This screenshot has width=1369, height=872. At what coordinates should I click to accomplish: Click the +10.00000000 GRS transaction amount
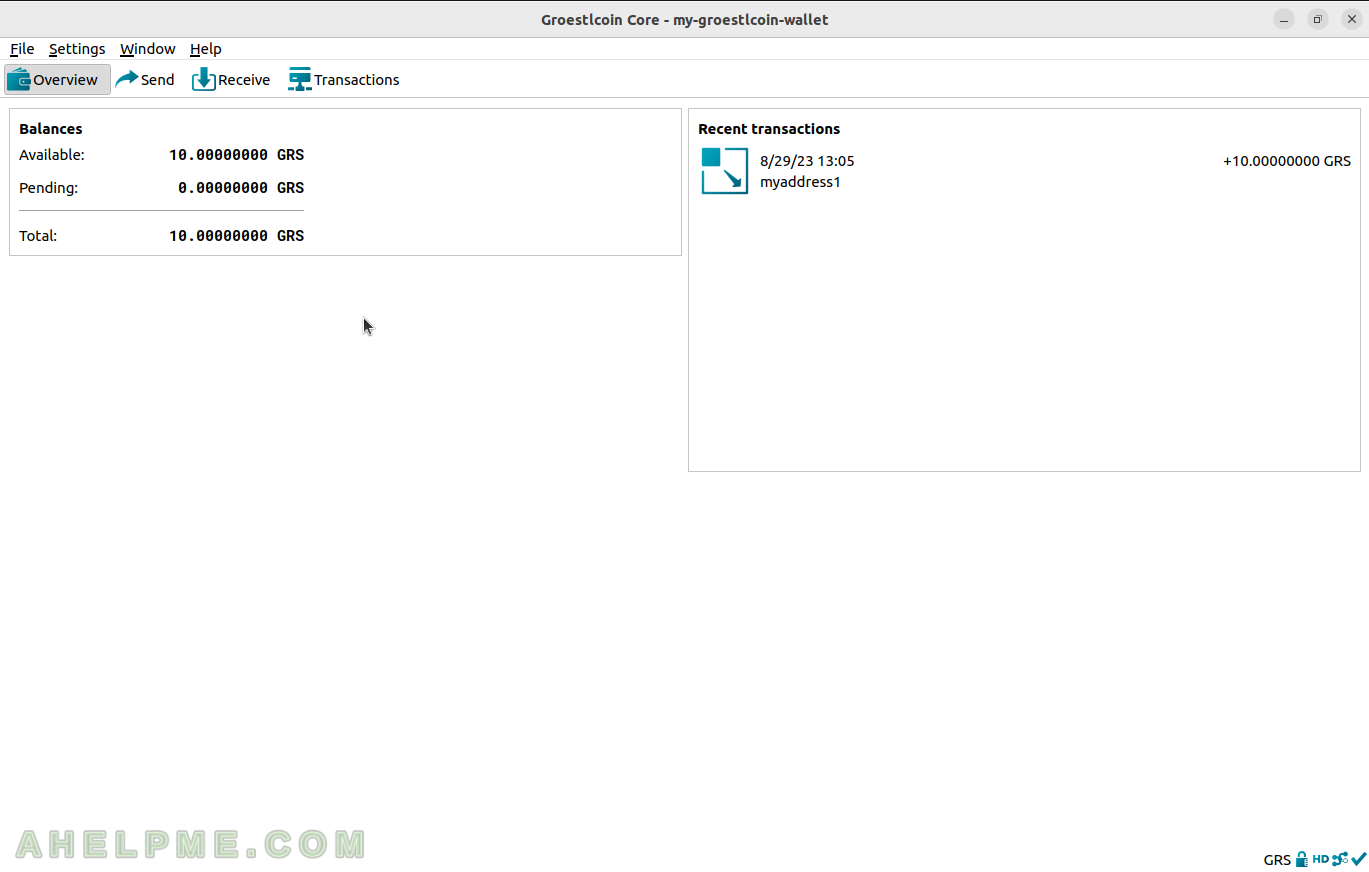1287,161
